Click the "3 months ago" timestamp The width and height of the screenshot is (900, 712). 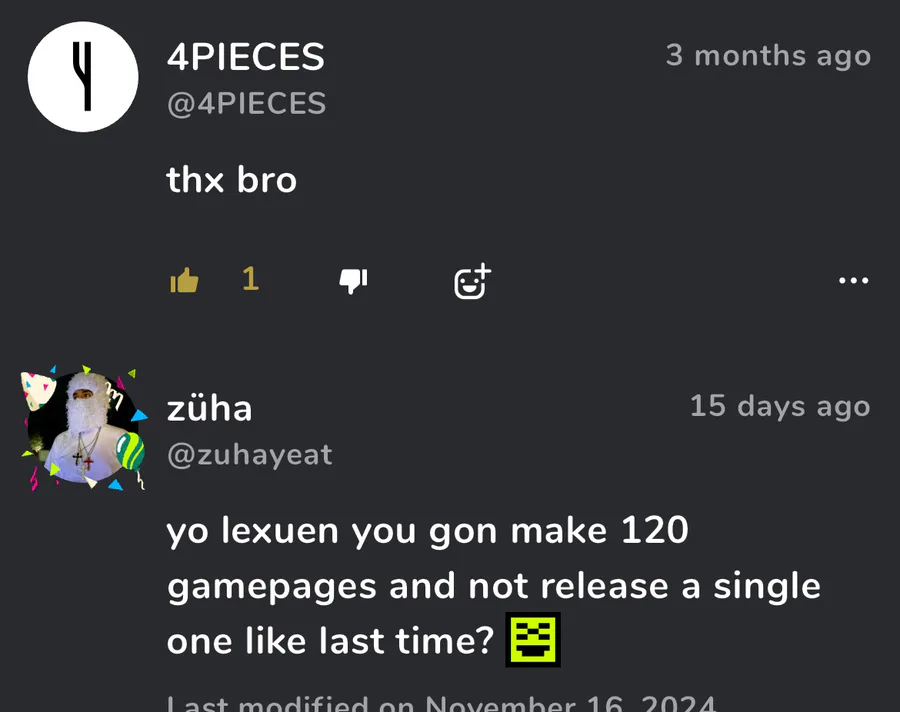click(768, 56)
